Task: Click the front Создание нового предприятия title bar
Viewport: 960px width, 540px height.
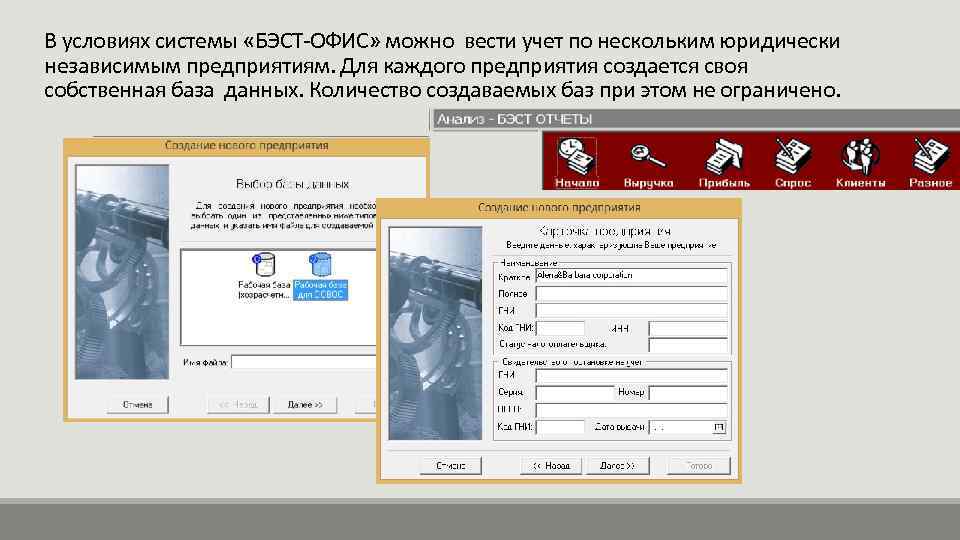Action: (559, 208)
